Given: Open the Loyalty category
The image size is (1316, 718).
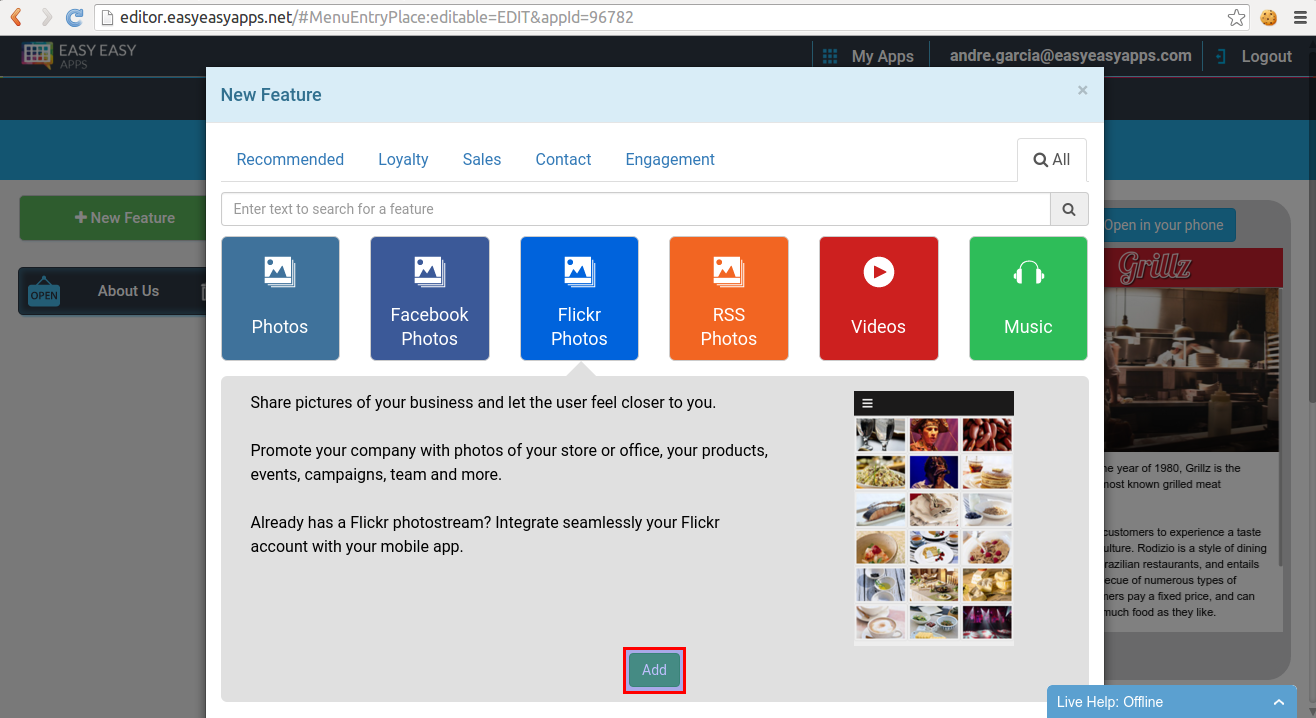Looking at the screenshot, I should 403,159.
